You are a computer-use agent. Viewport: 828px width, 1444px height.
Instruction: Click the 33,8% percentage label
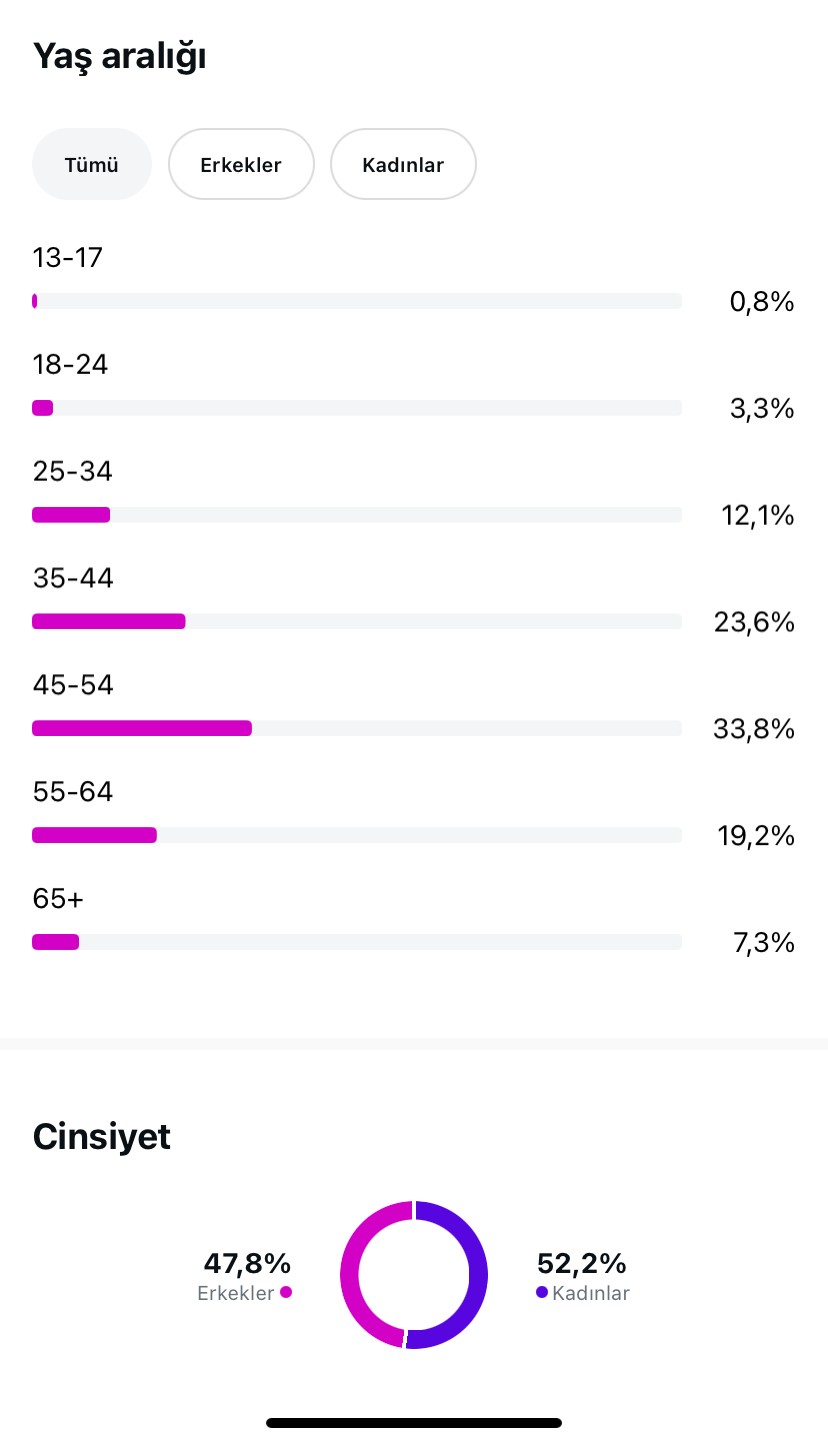click(754, 729)
